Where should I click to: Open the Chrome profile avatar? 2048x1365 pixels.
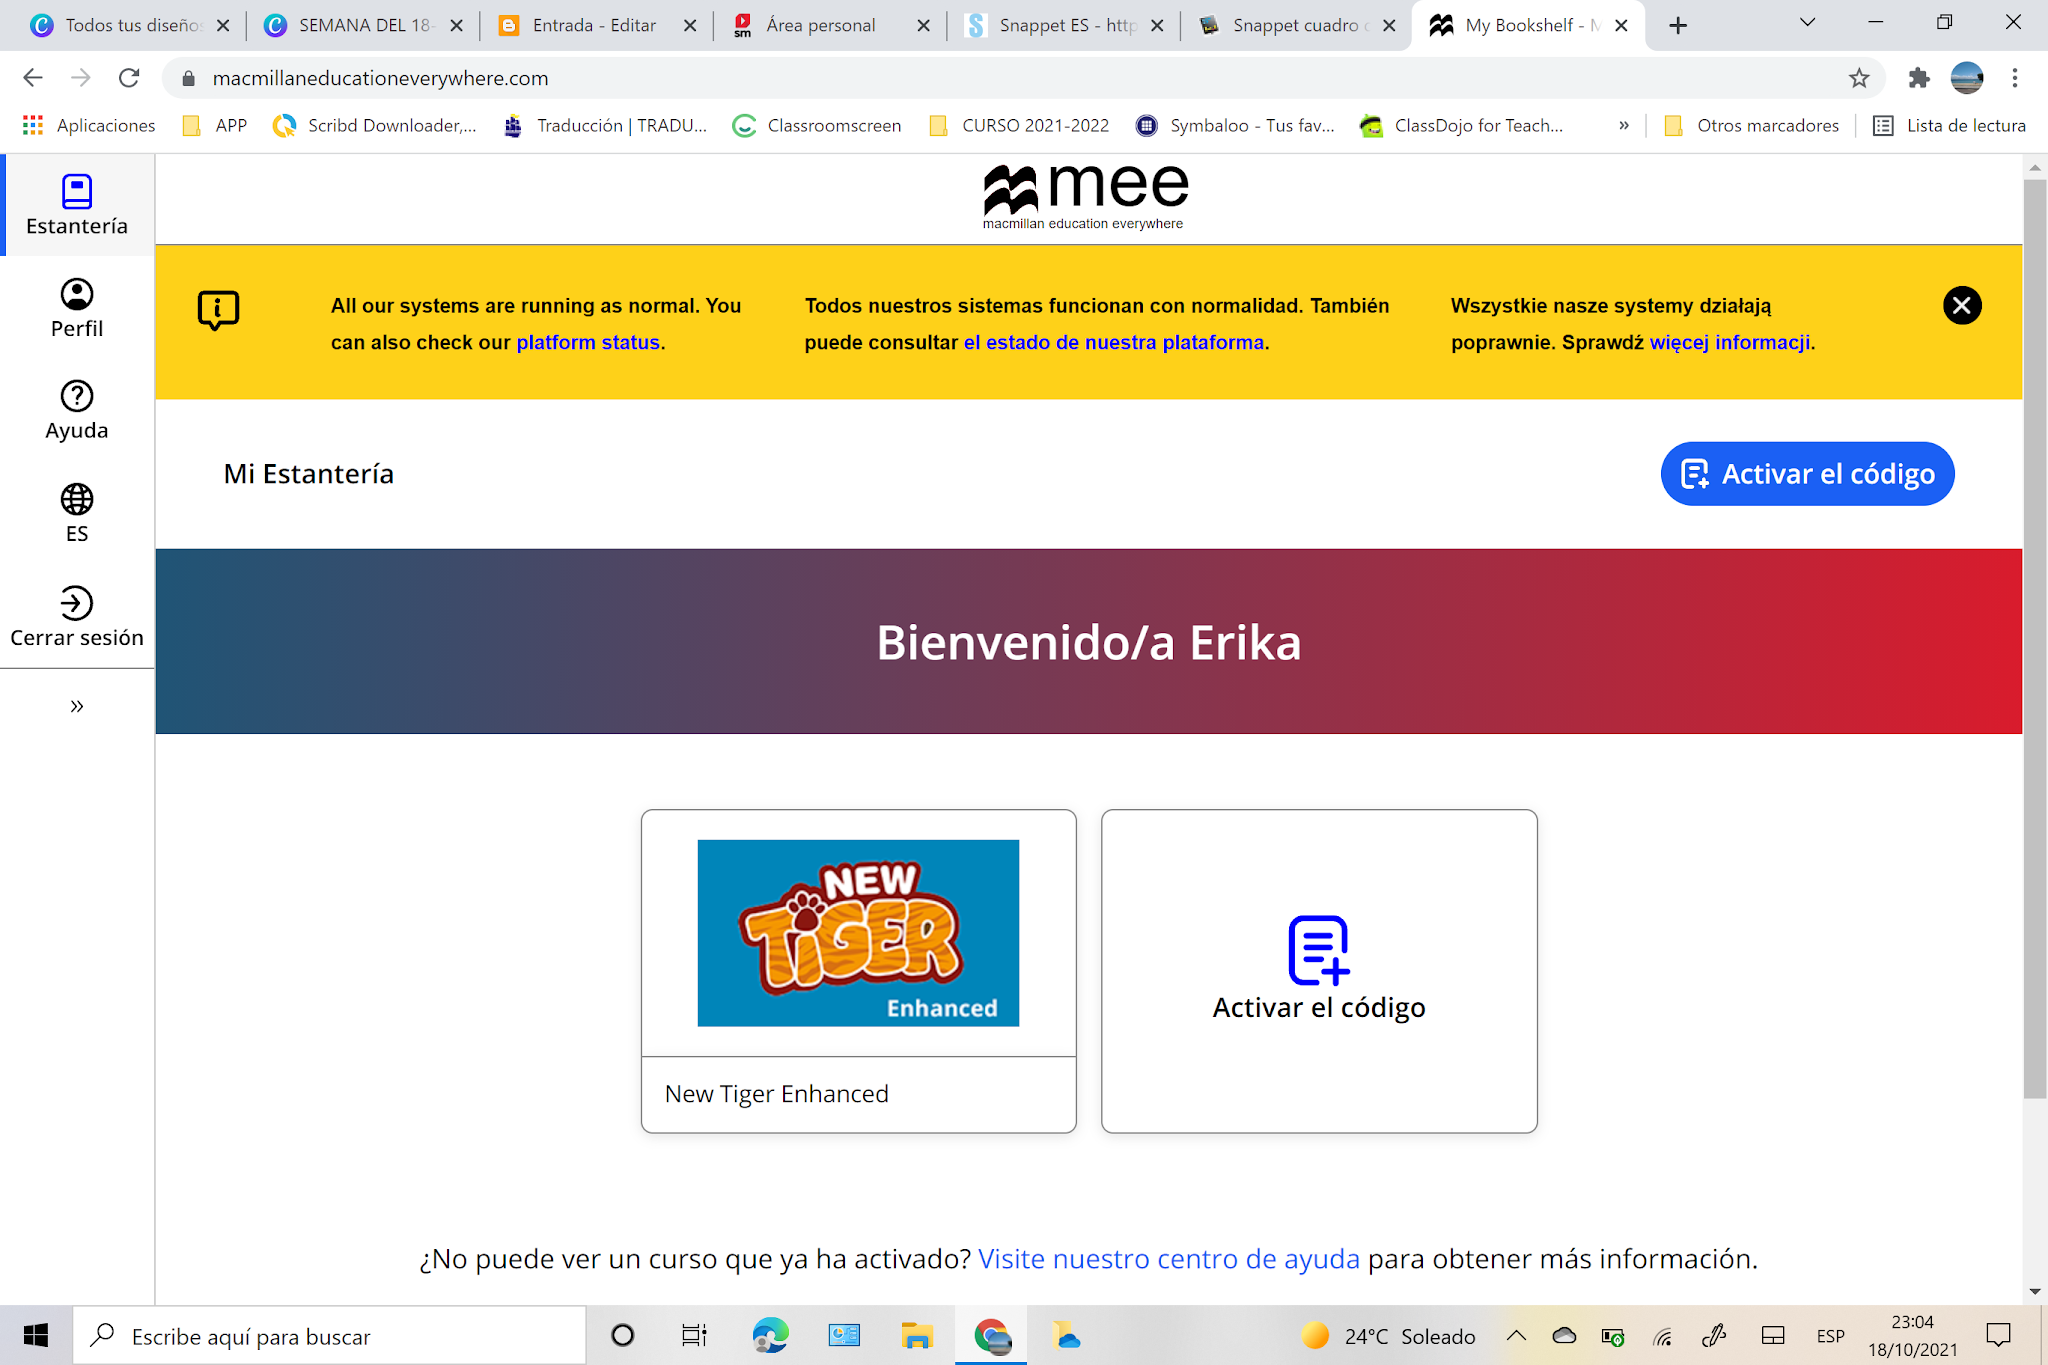pyautogui.click(x=1967, y=78)
